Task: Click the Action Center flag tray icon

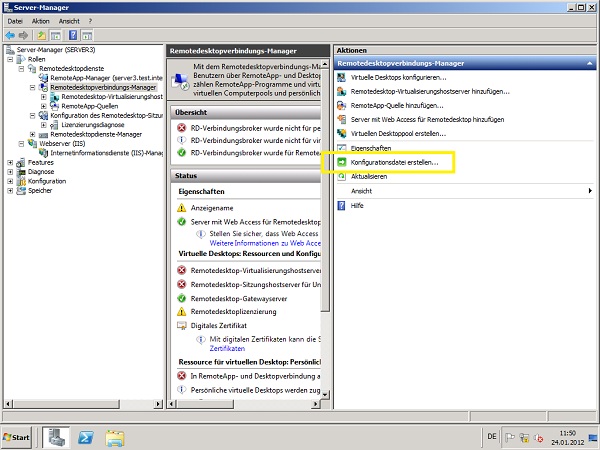Action: click(x=510, y=437)
